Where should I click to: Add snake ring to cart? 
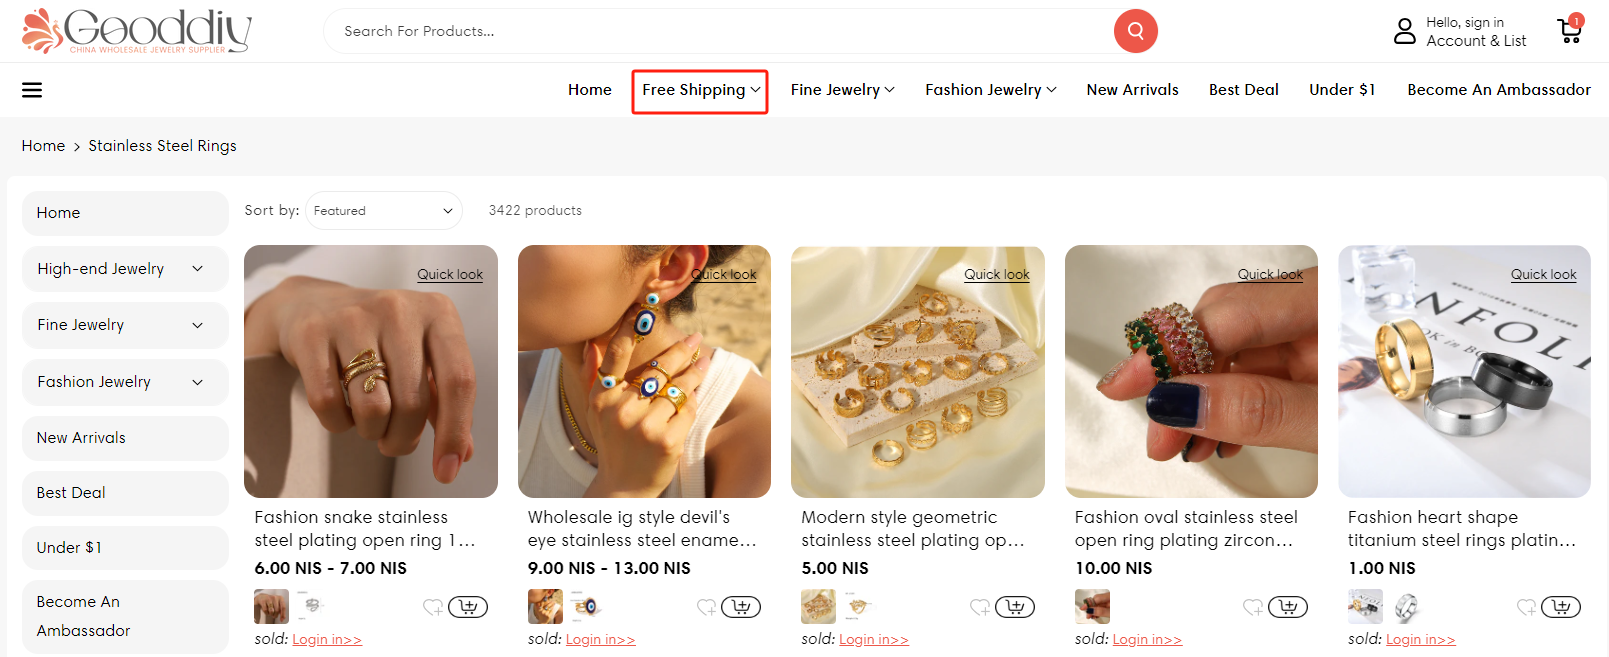(x=468, y=607)
